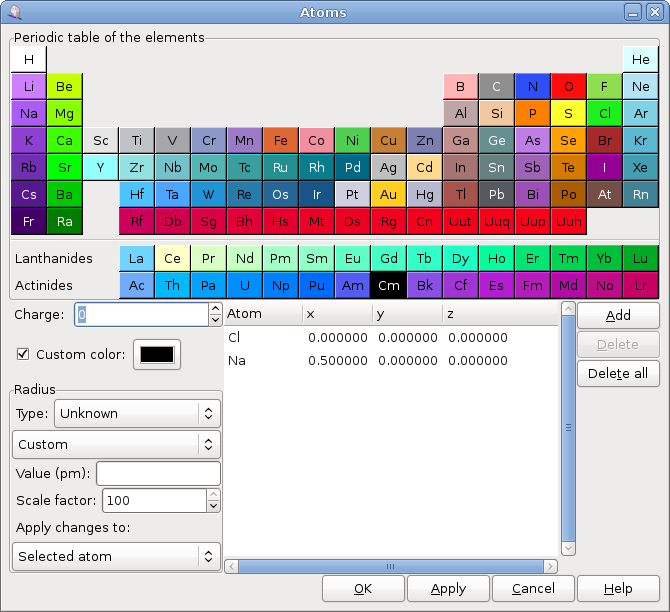Click the Gold (Au) element button
The height and width of the screenshot is (612, 670).
(388, 195)
